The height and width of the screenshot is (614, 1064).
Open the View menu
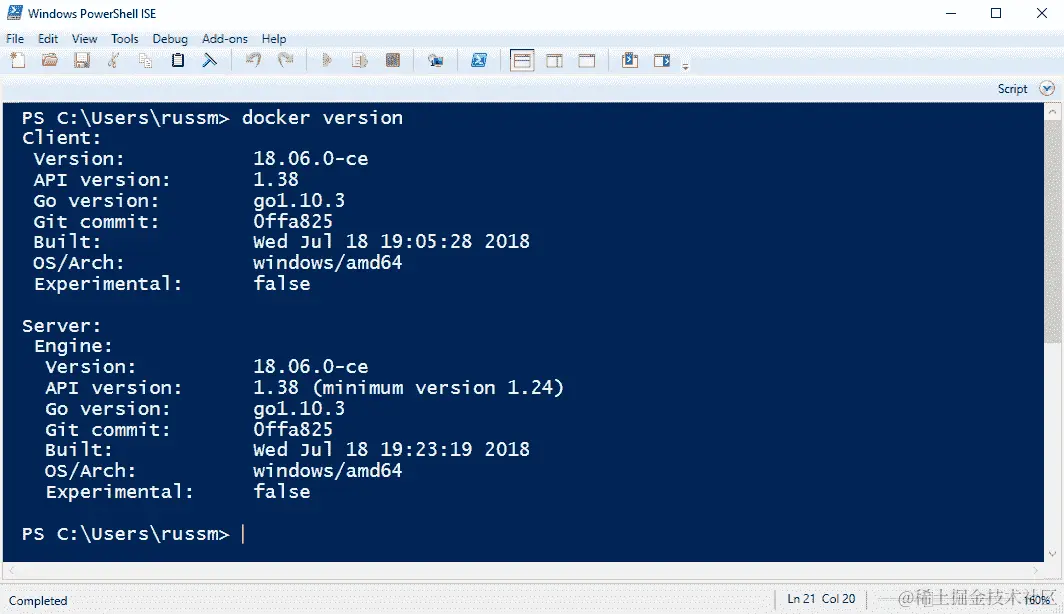pos(84,39)
